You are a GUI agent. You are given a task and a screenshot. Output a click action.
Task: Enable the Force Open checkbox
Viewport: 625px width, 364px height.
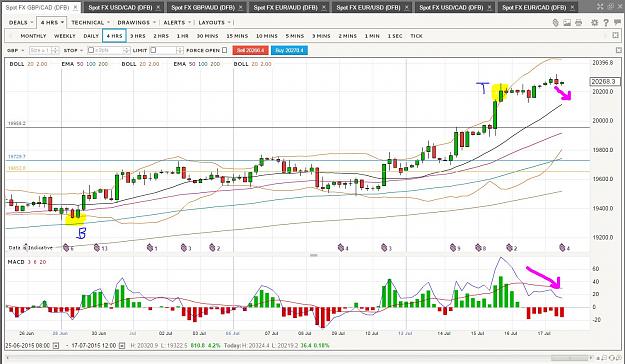tap(224, 50)
